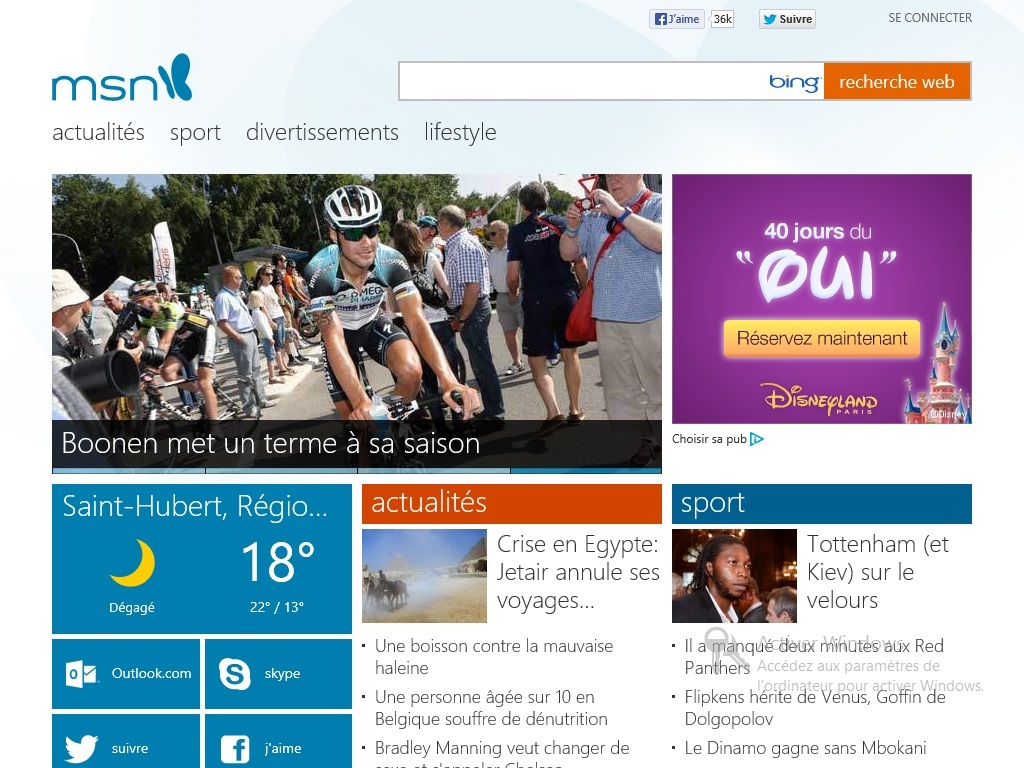
Task: Open 'Boonen met un terme à sa saison' headline
Action: pos(271,443)
